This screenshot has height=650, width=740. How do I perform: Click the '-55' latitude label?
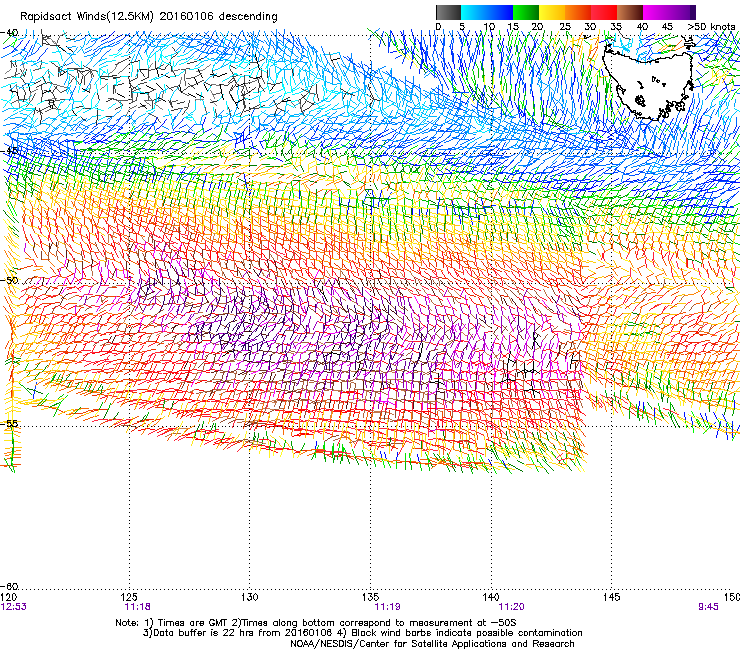pos(9,423)
